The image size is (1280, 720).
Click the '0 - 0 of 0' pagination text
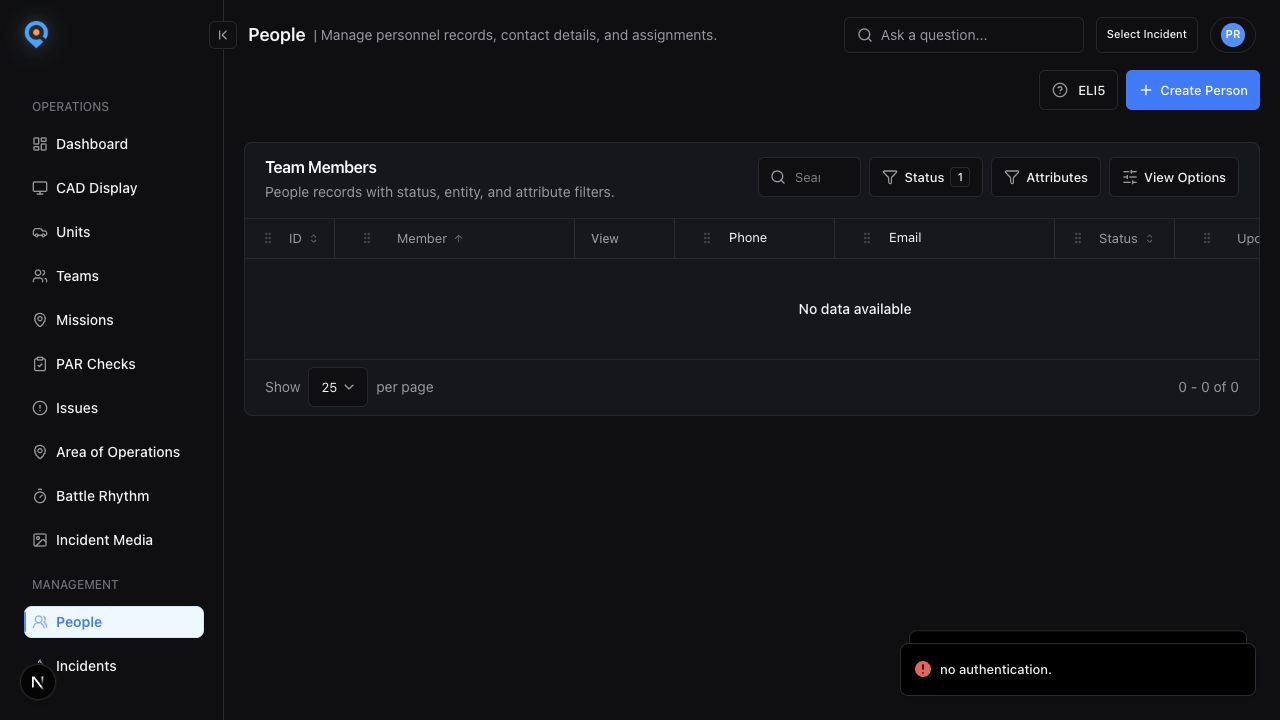pyautogui.click(x=1208, y=387)
